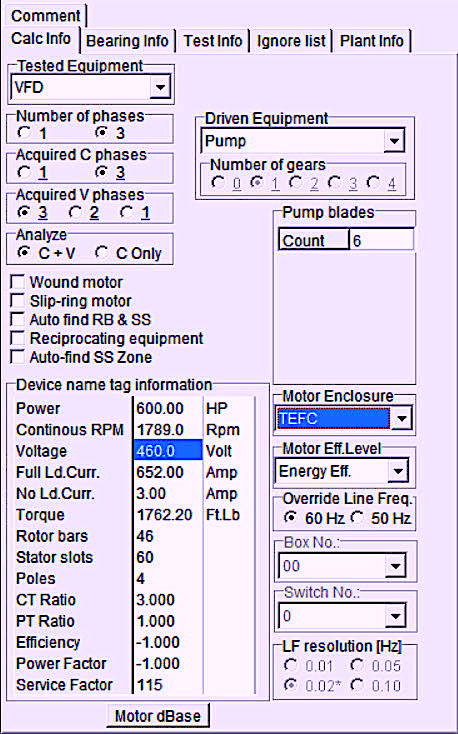
Task: Open the Plant Info tab
Action: pyautogui.click(x=371, y=41)
